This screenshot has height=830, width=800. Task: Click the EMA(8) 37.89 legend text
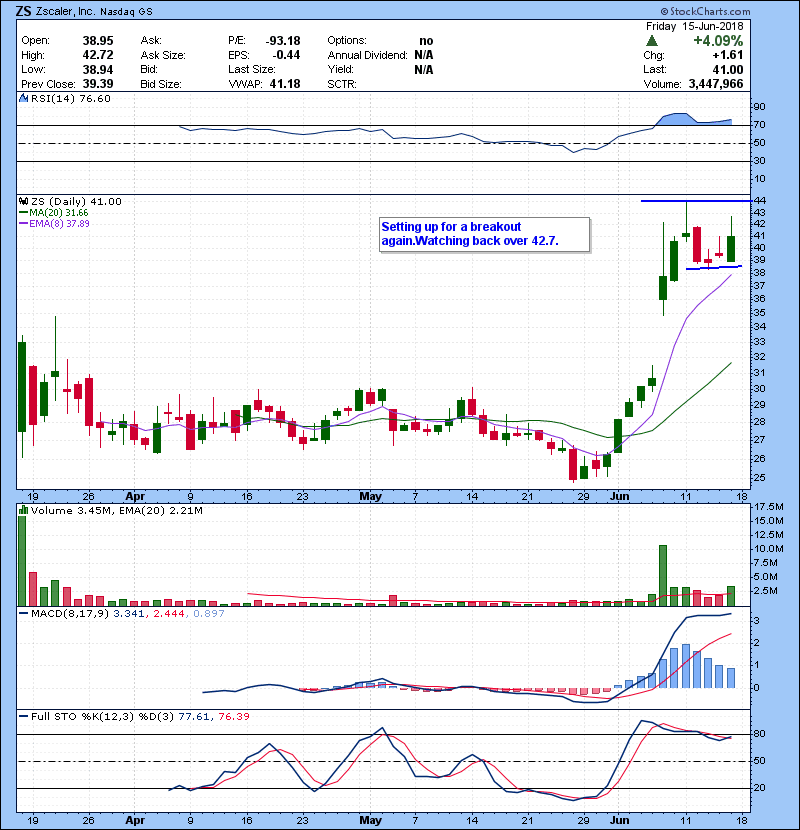(59, 224)
